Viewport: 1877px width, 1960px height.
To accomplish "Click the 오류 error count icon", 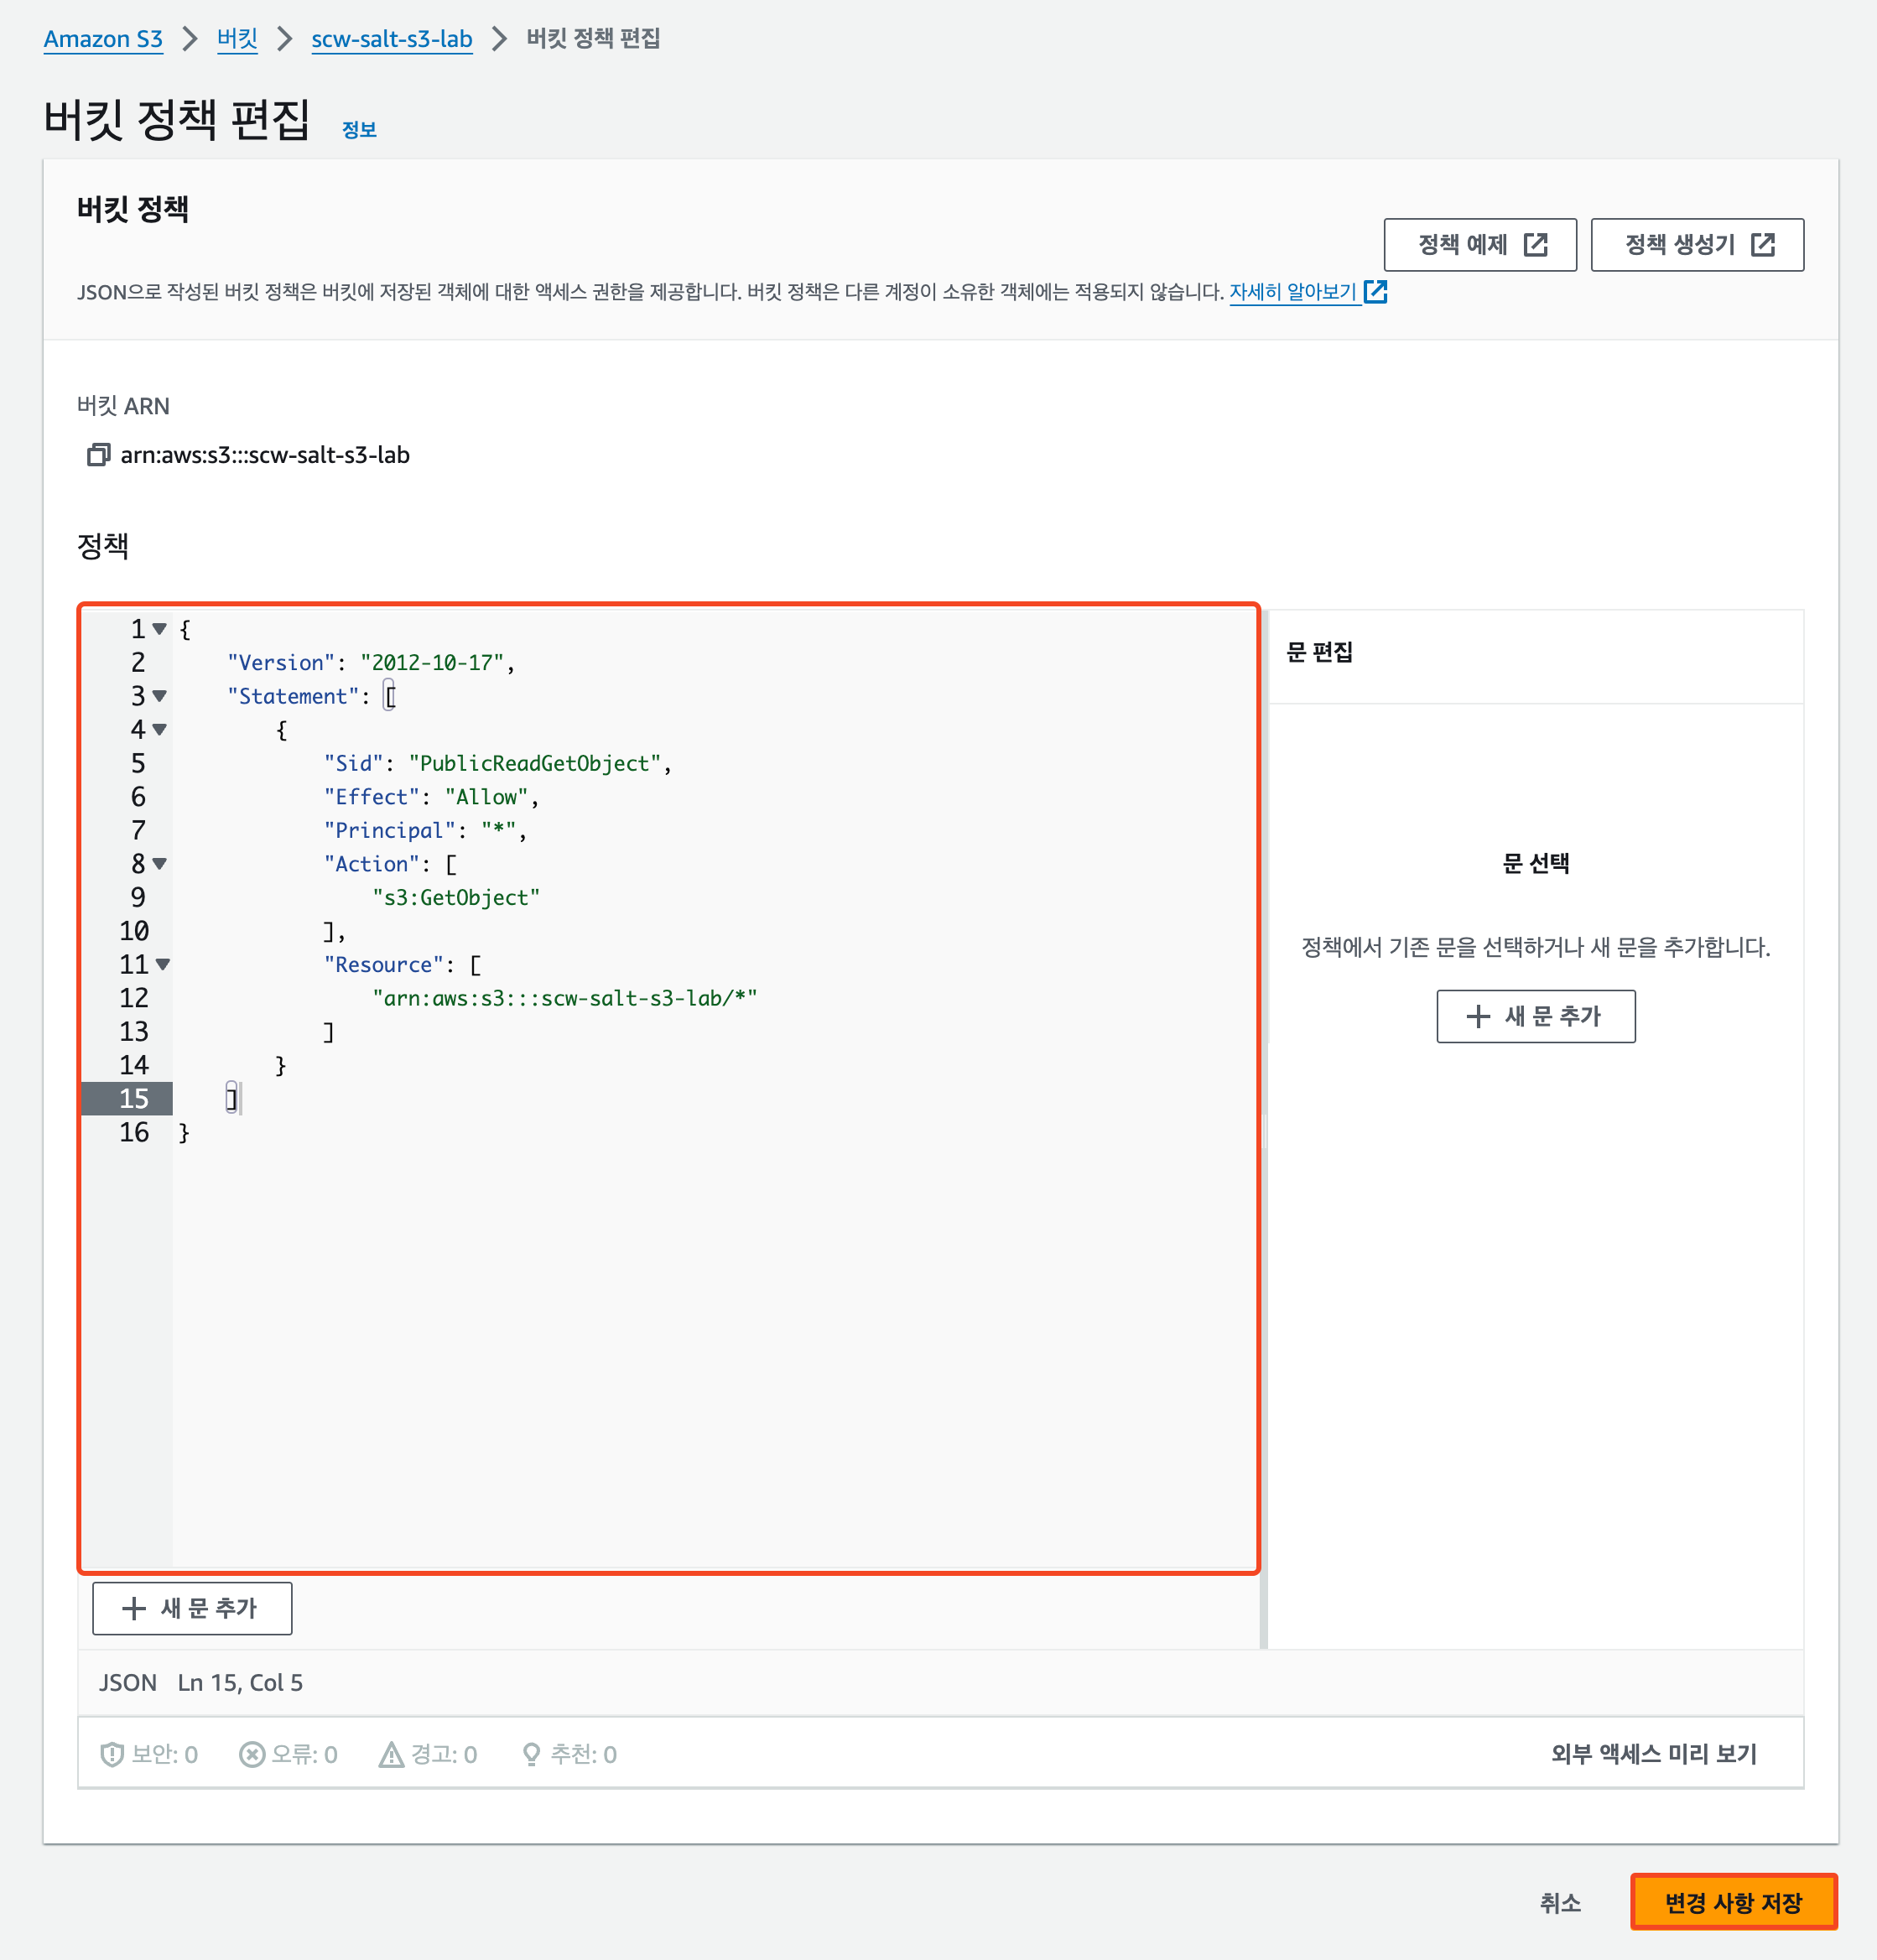I will pyautogui.click(x=252, y=1754).
